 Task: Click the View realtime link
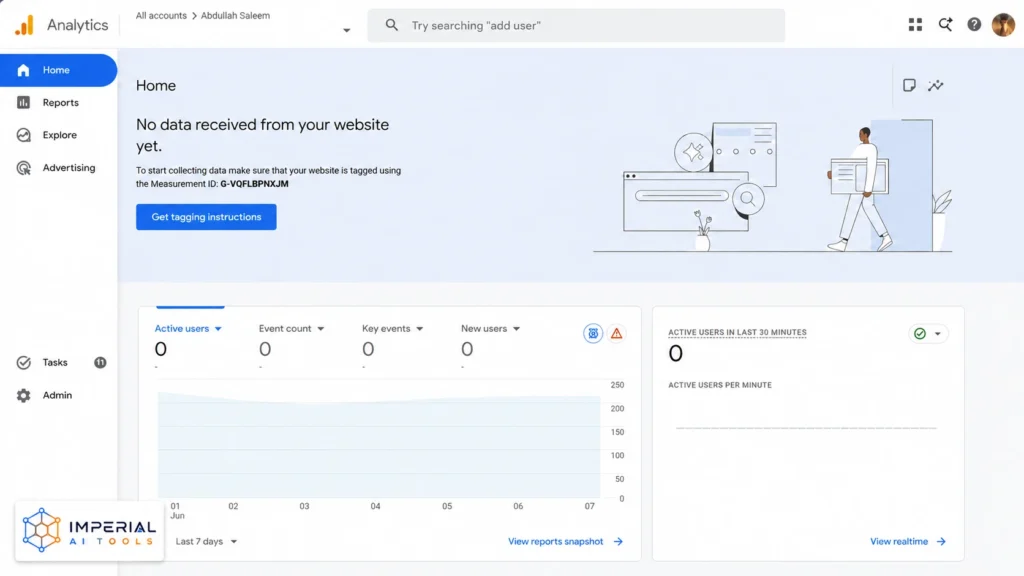[899, 541]
